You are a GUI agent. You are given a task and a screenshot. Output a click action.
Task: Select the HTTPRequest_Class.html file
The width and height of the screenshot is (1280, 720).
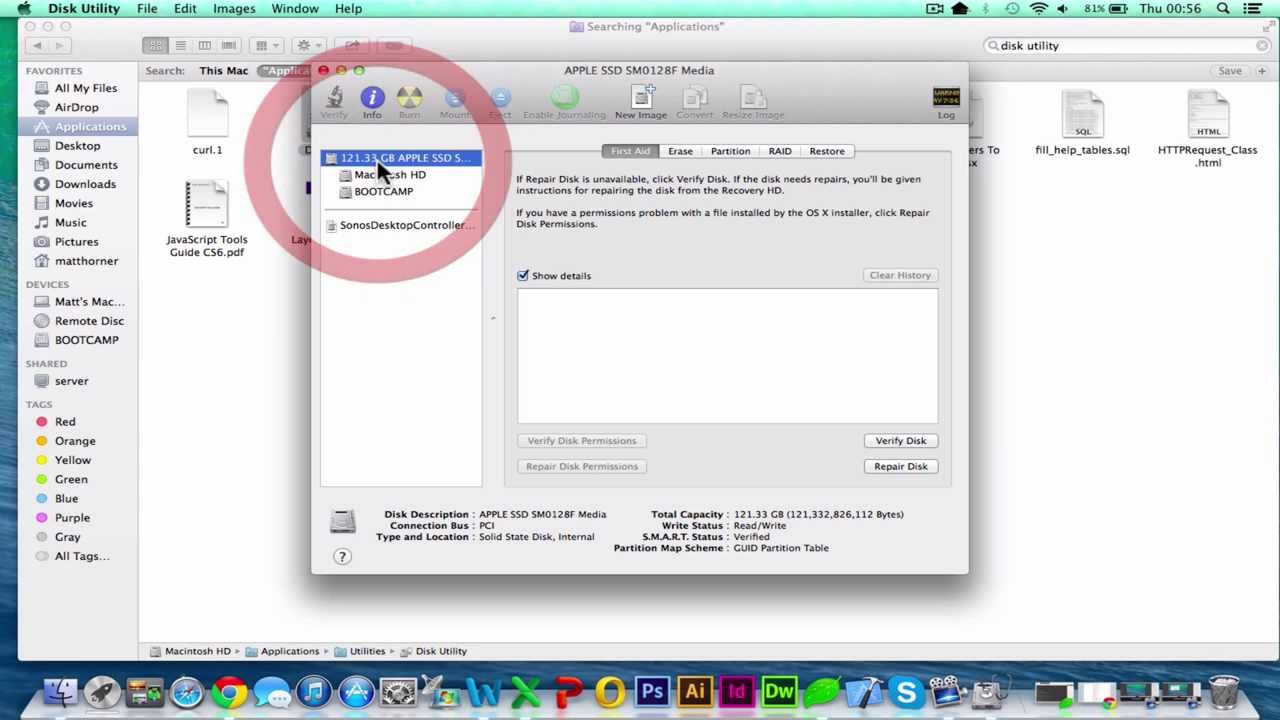(1207, 128)
